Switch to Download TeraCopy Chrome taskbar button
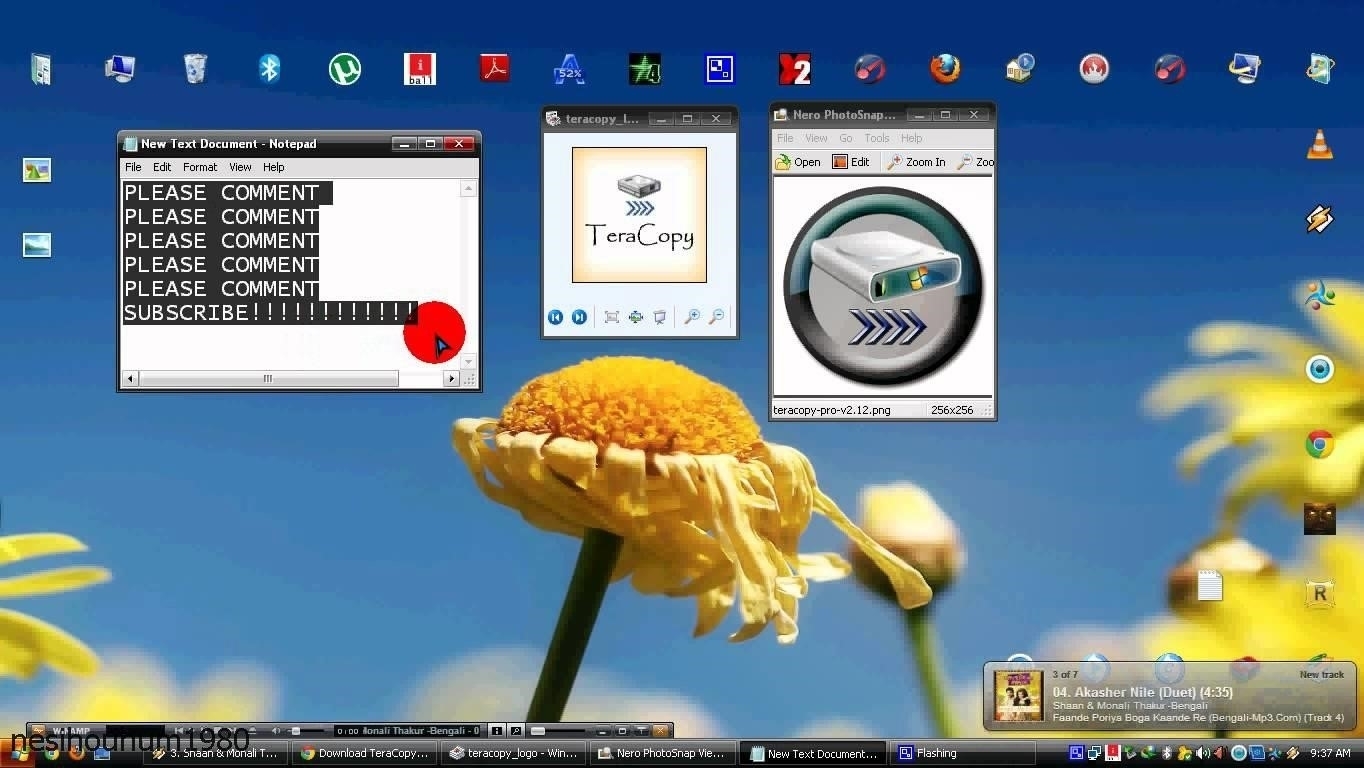The image size is (1364, 768). point(365,753)
